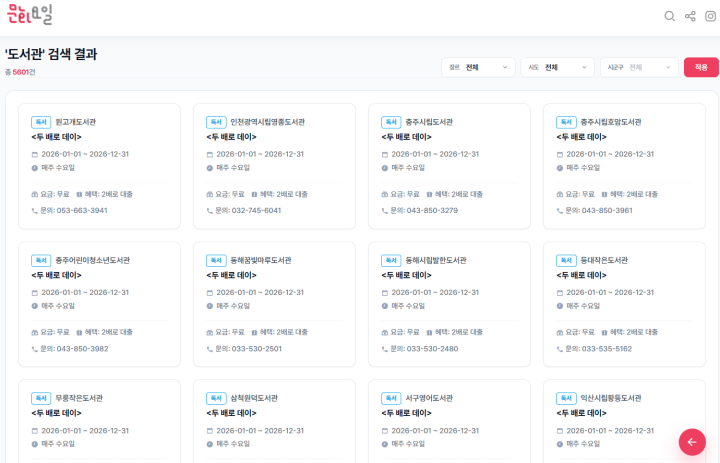Click 매주 수요일 on 충주어린이청소년도서관 card
This screenshot has width=720, height=463.
[58, 306]
